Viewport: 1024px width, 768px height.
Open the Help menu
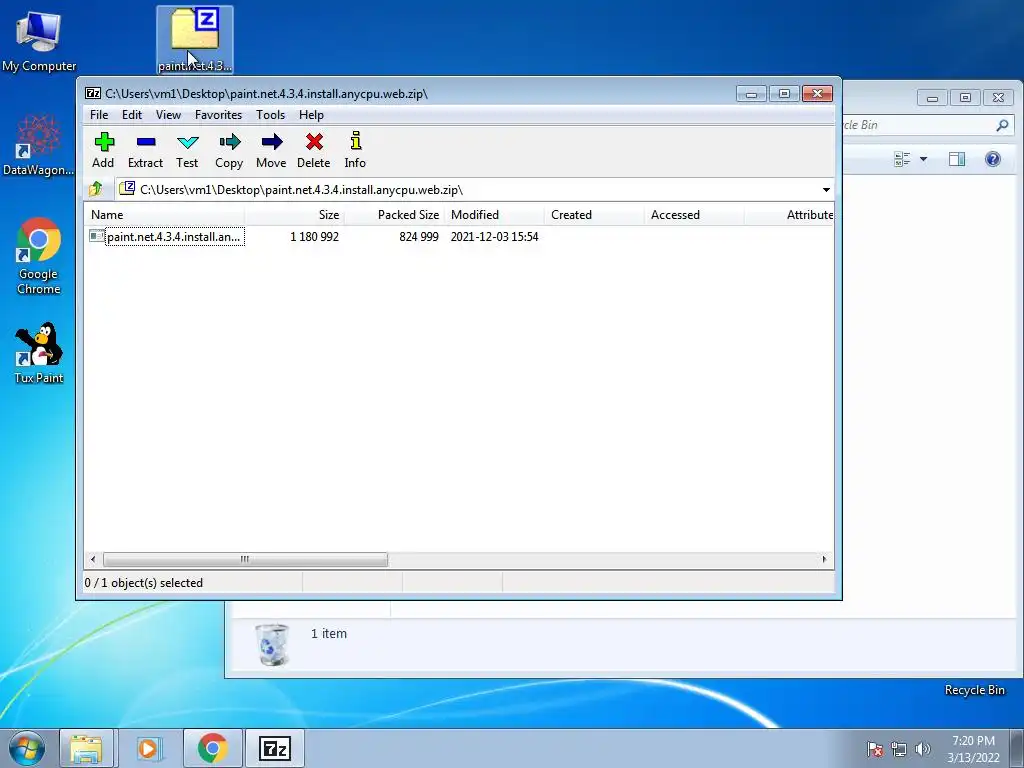[x=311, y=115]
